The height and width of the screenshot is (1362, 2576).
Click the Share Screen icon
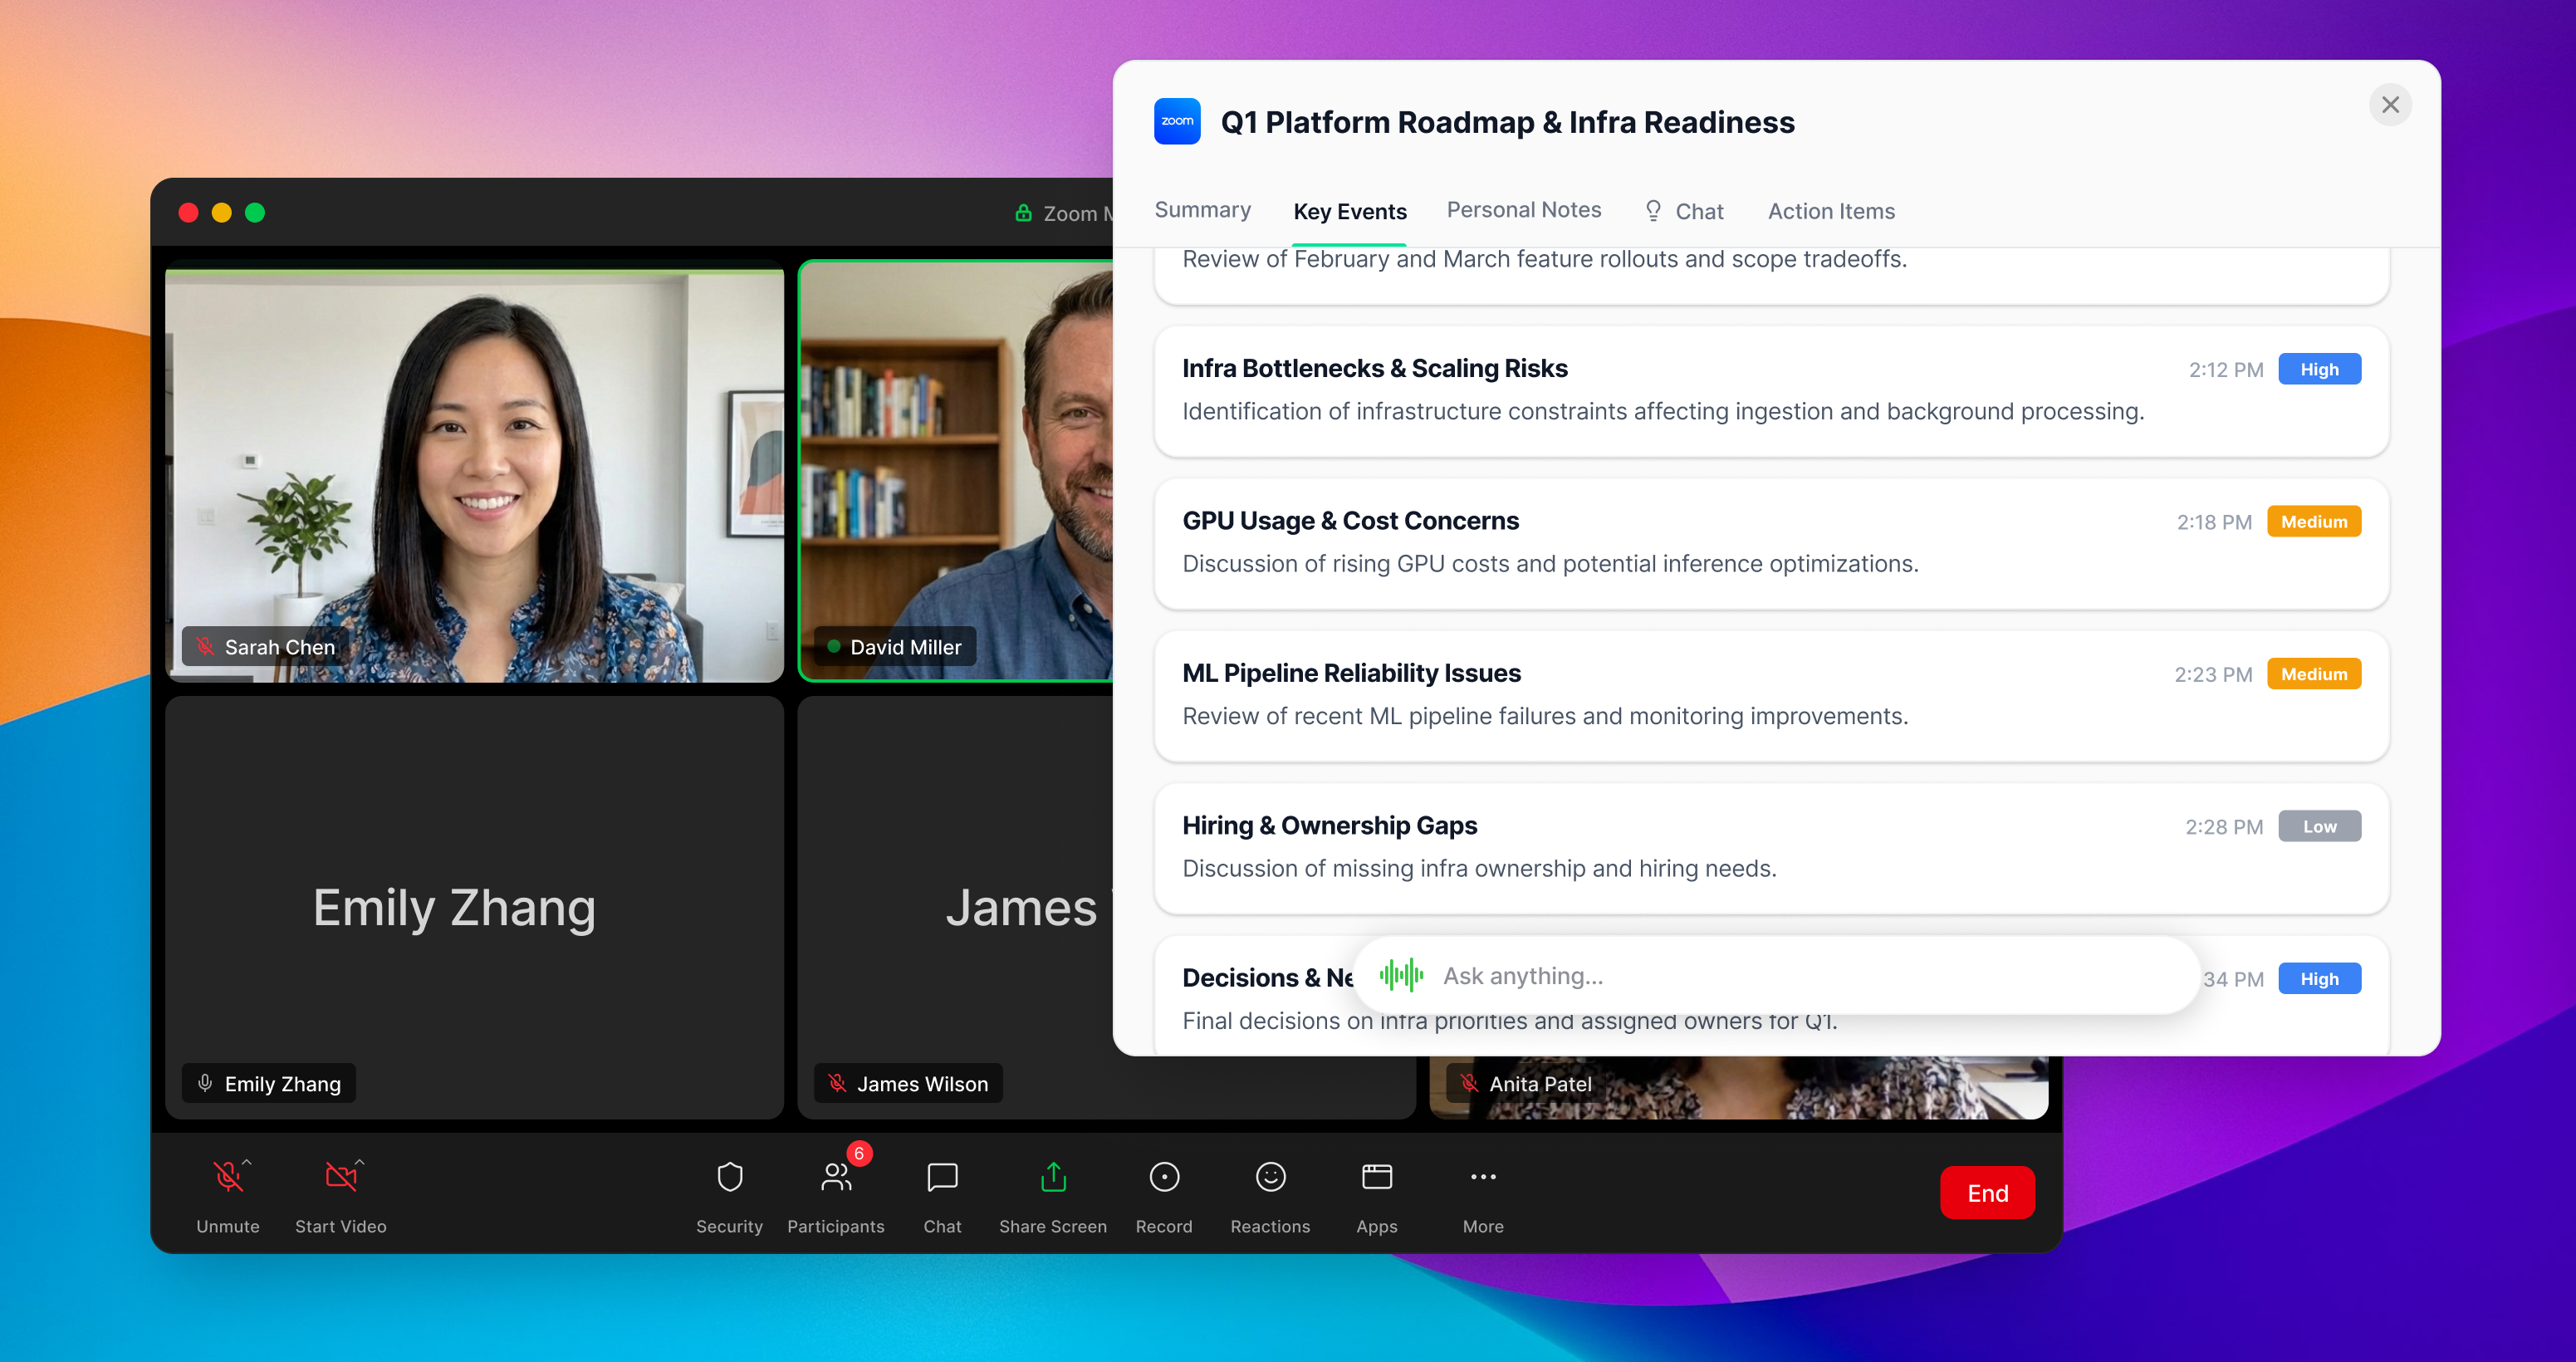(x=1052, y=1178)
